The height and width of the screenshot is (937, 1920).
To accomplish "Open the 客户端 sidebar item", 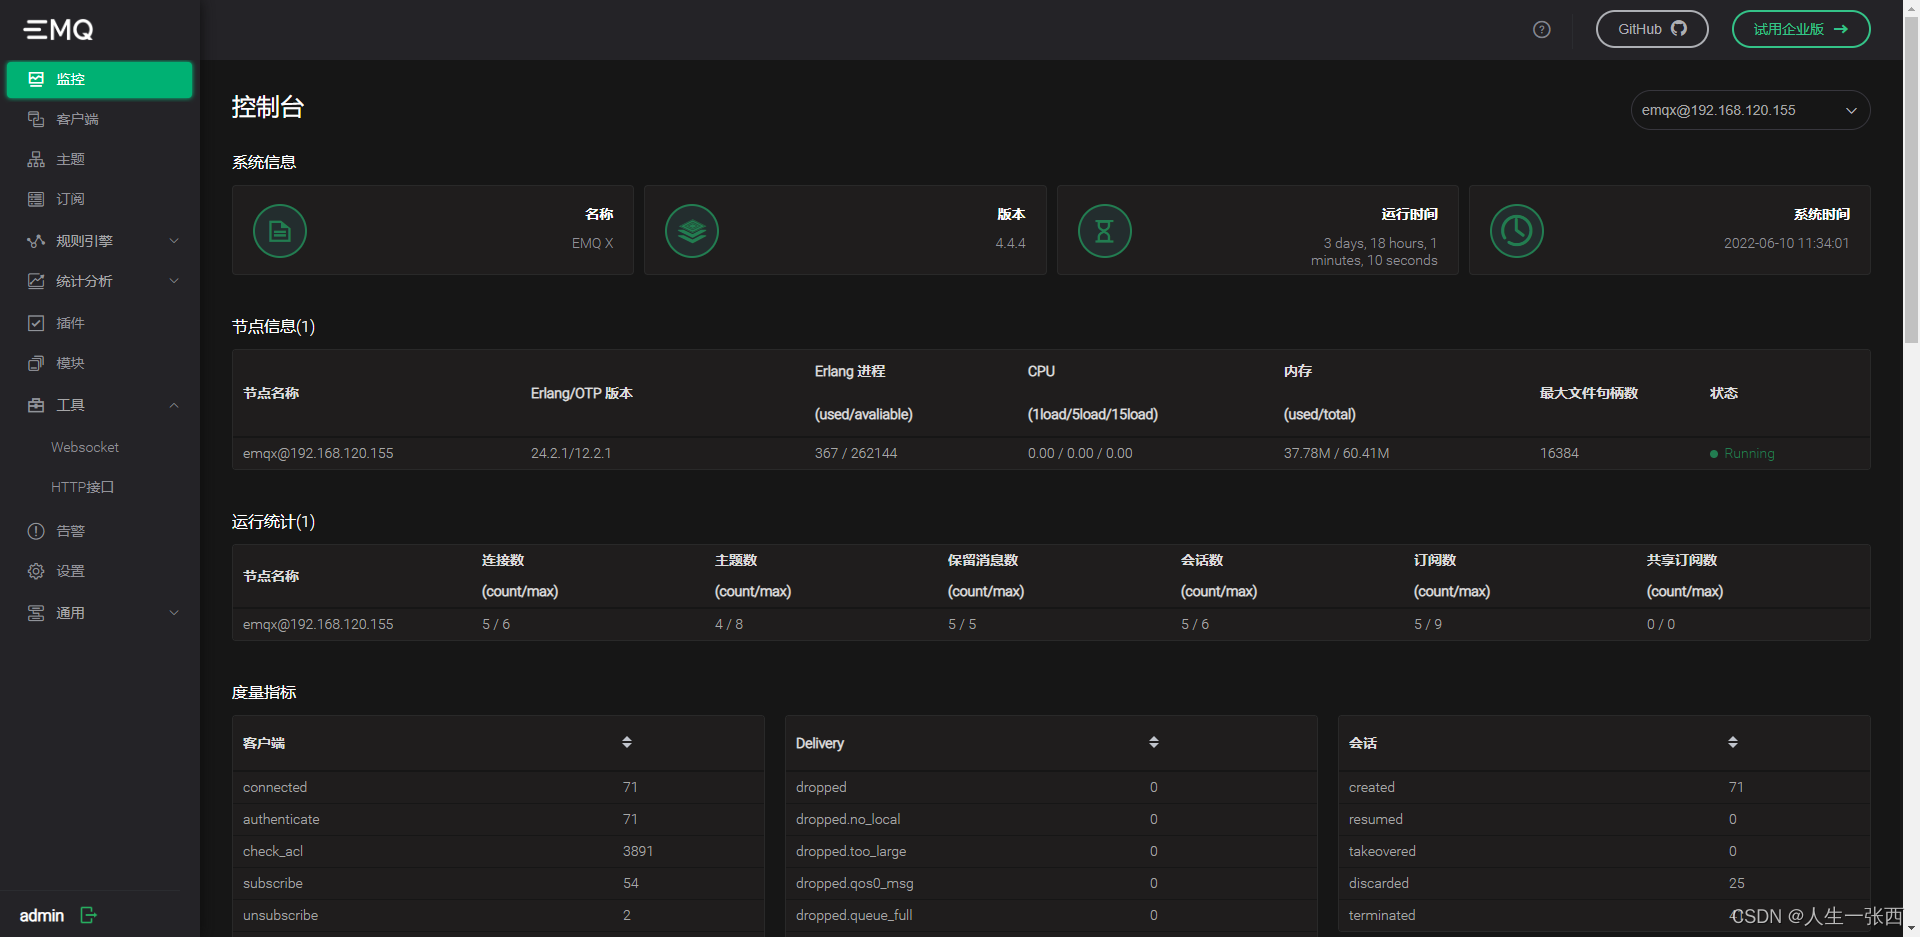I will click(99, 119).
